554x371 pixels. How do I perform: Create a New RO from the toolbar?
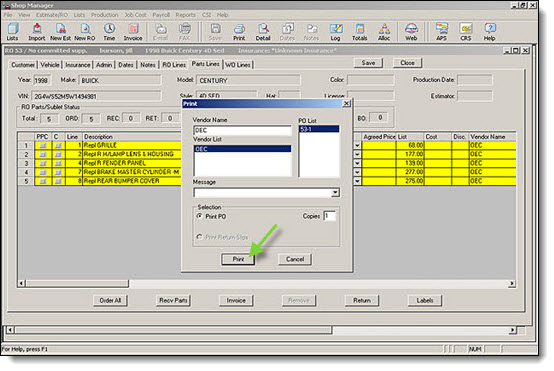pyautogui.click(x=85, y=32)
